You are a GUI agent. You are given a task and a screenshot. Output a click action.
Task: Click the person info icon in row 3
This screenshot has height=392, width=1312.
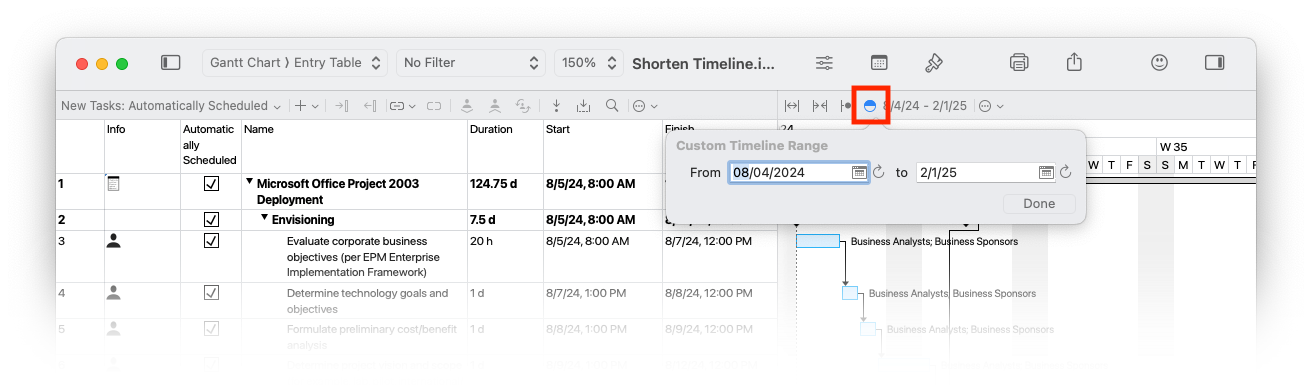[114, 240]
